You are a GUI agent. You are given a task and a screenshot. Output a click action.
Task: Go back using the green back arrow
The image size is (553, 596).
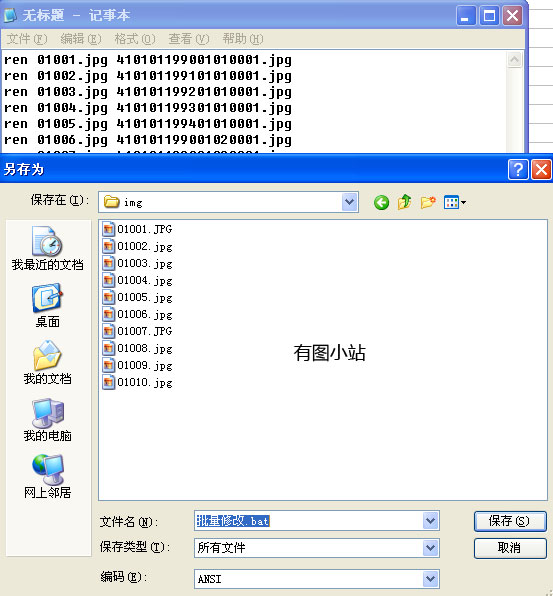381,202
